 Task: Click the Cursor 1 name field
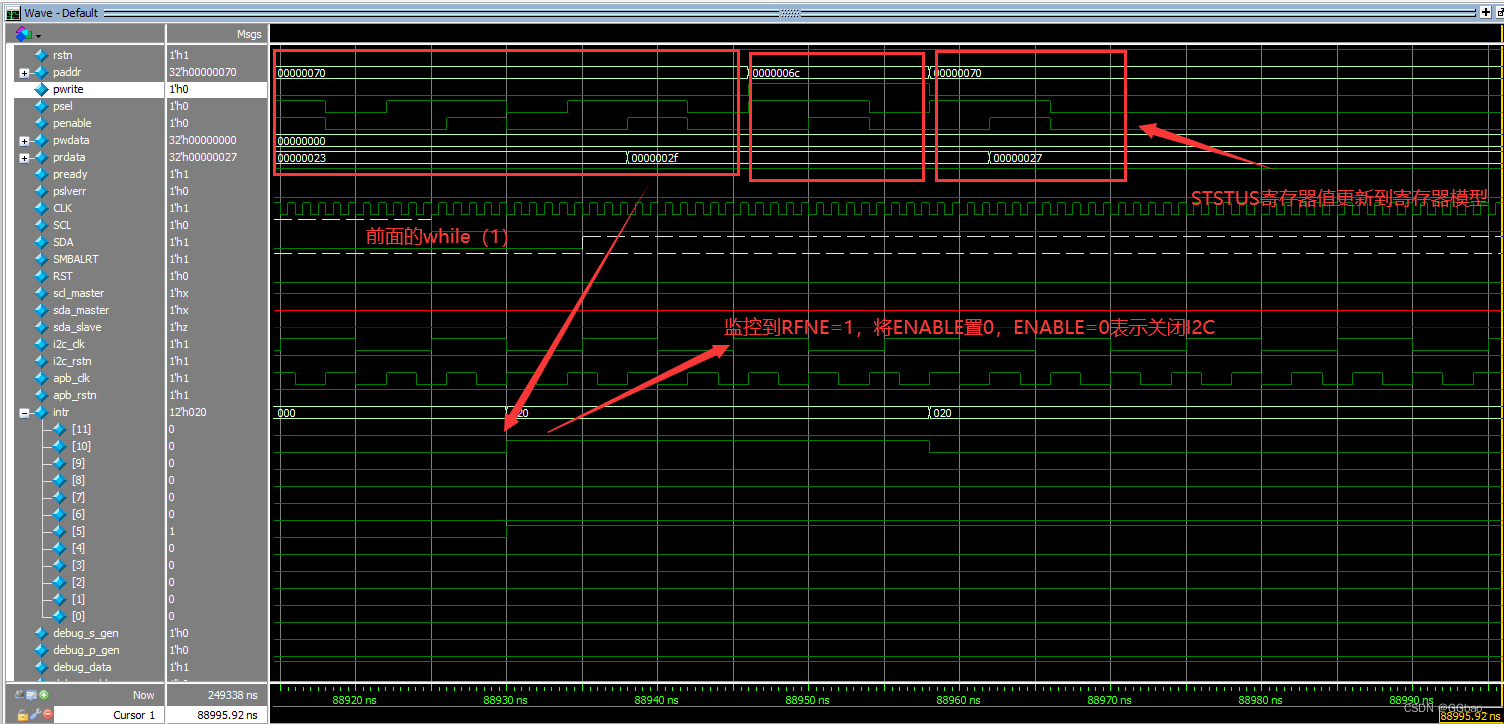pos(108,715)
